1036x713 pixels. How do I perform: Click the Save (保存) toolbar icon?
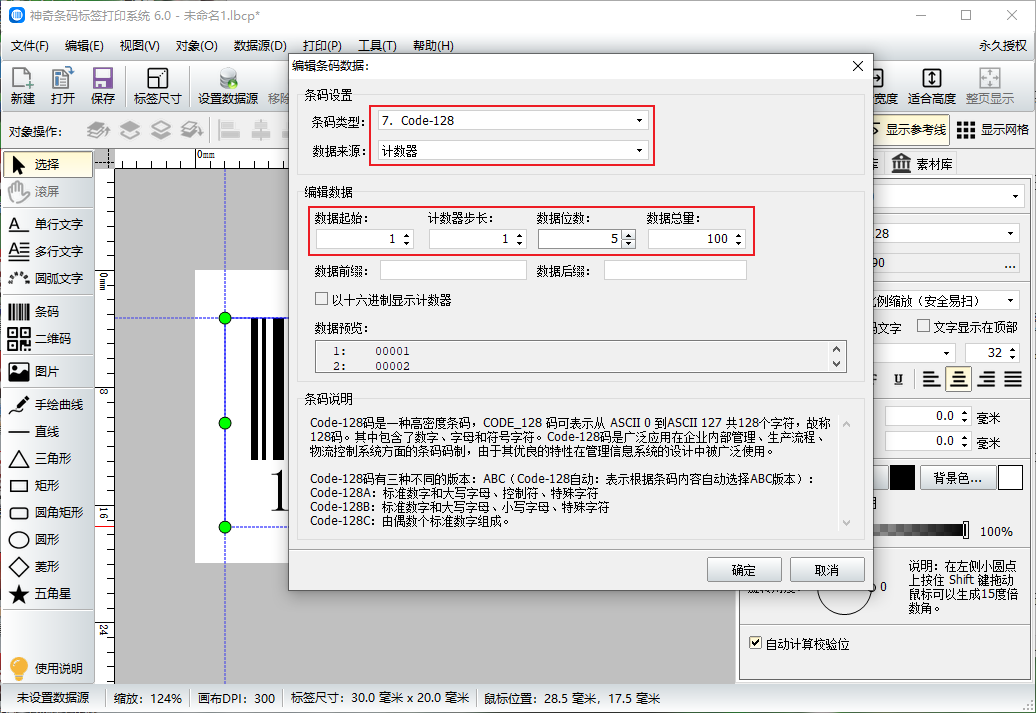coord(102,85)
